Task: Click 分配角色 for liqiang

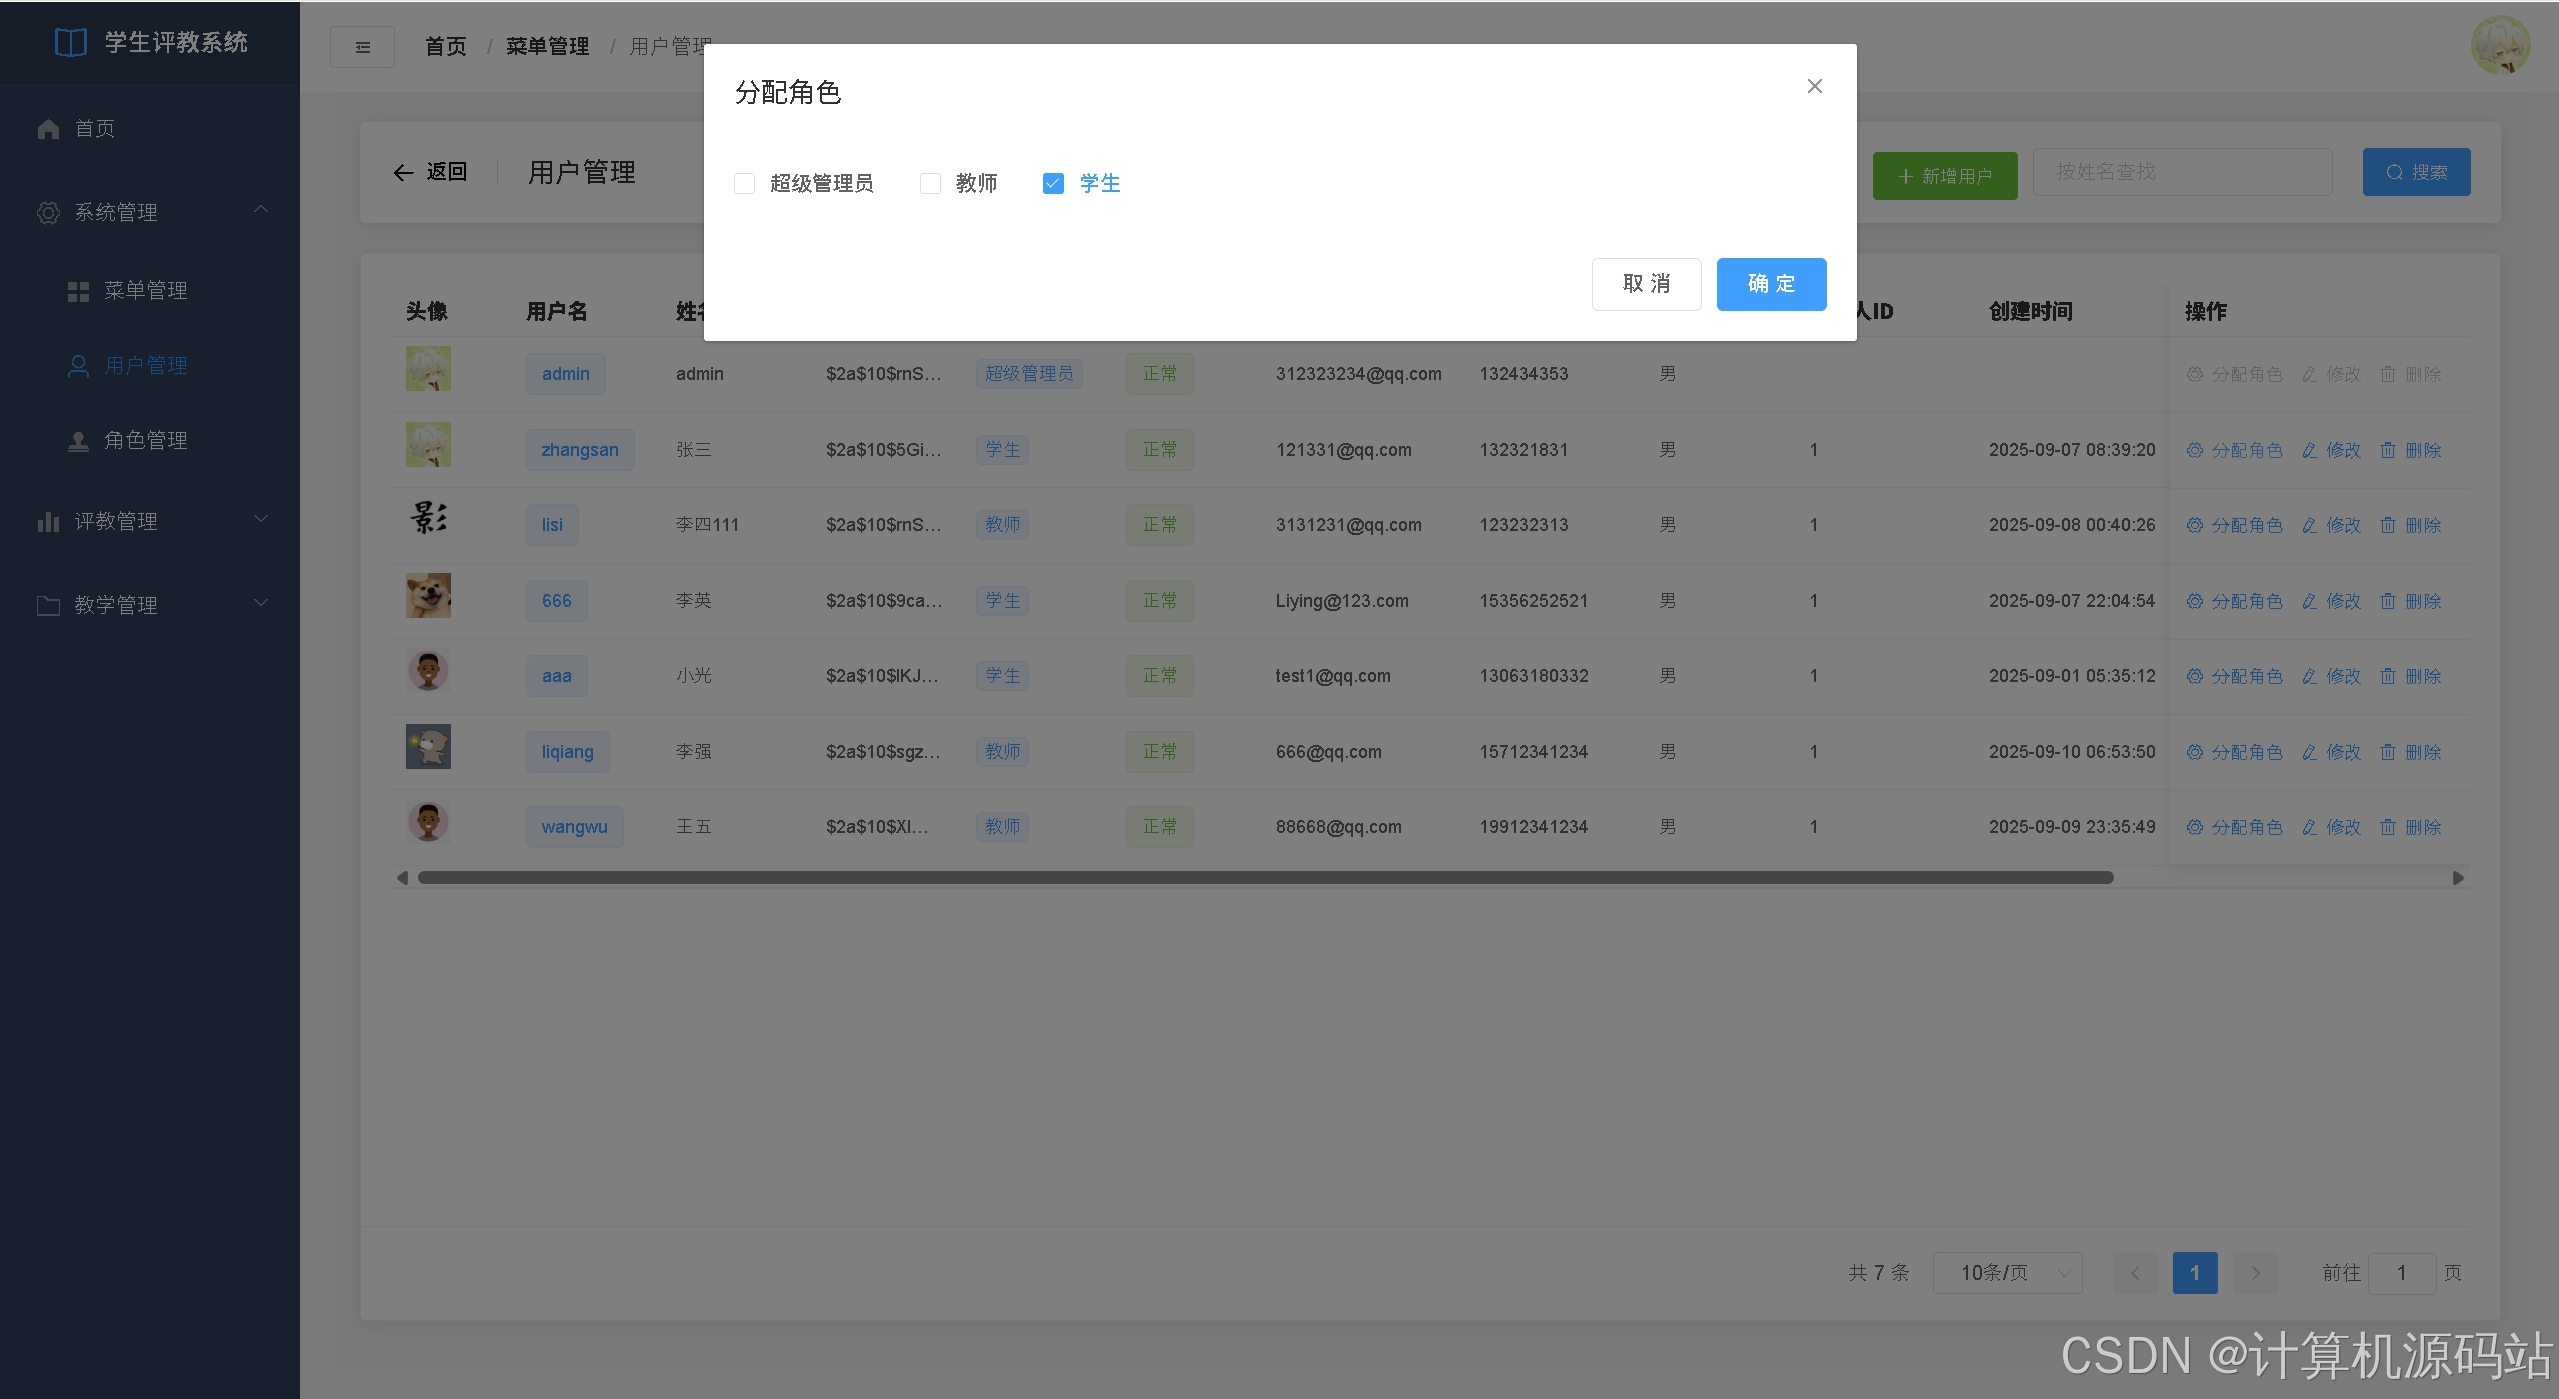Action: coord(2234,752)
